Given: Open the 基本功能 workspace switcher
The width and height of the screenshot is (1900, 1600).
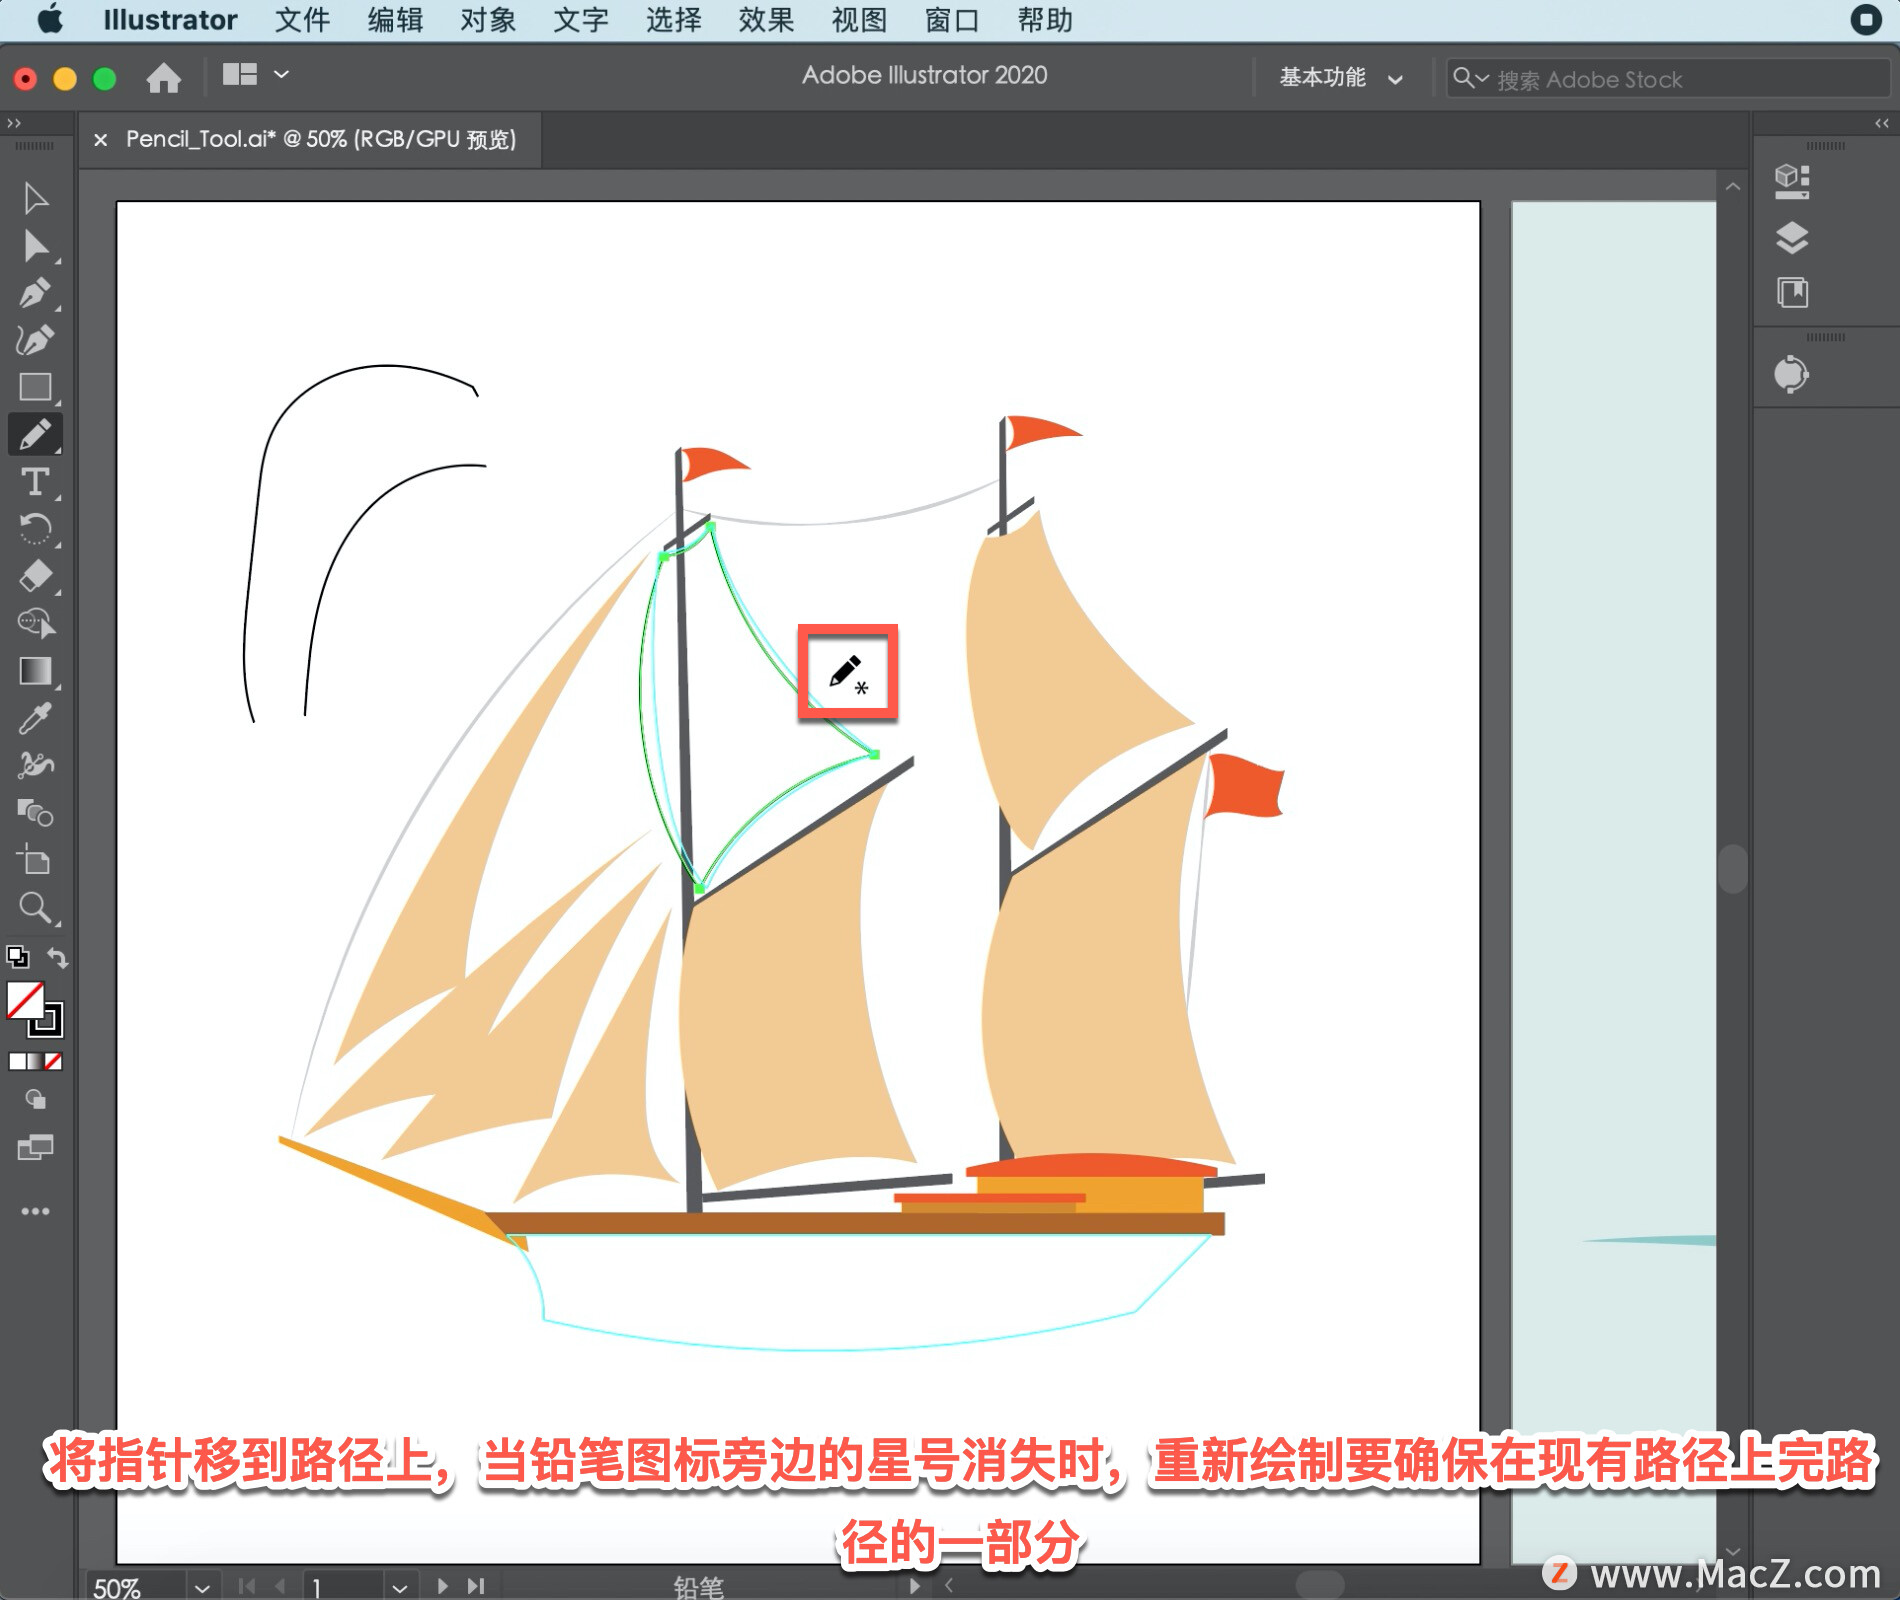Looking at the screenshot, I should (1342, 78).
